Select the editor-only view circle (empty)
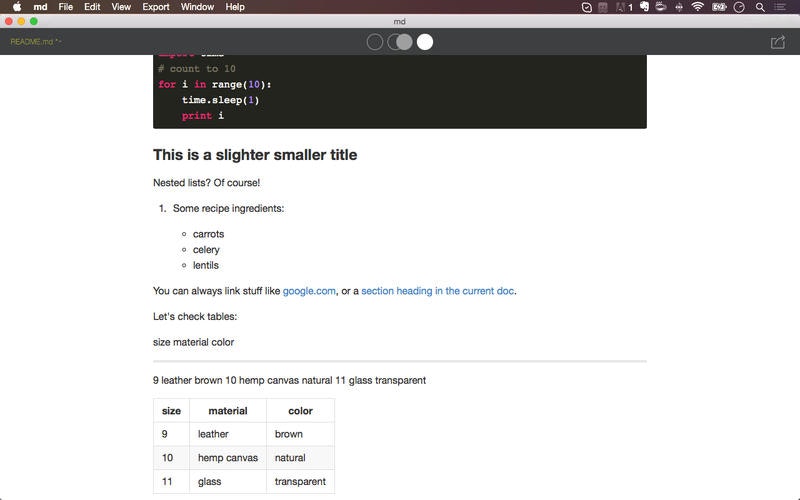The height and width of the screenshot is (500, 800). click(374, 42)
